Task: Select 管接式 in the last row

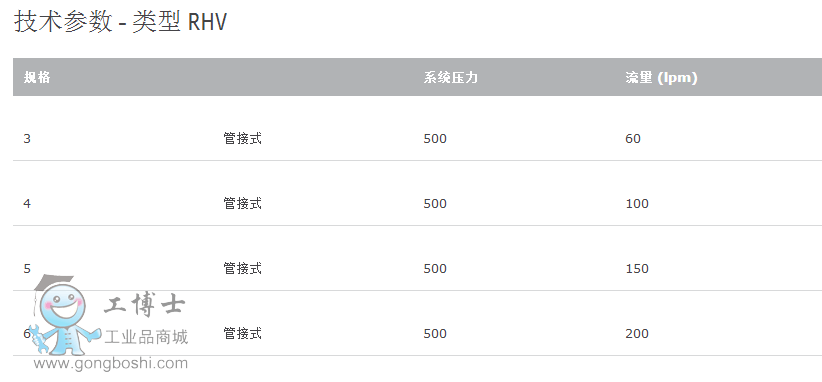Action: (242, 333)
